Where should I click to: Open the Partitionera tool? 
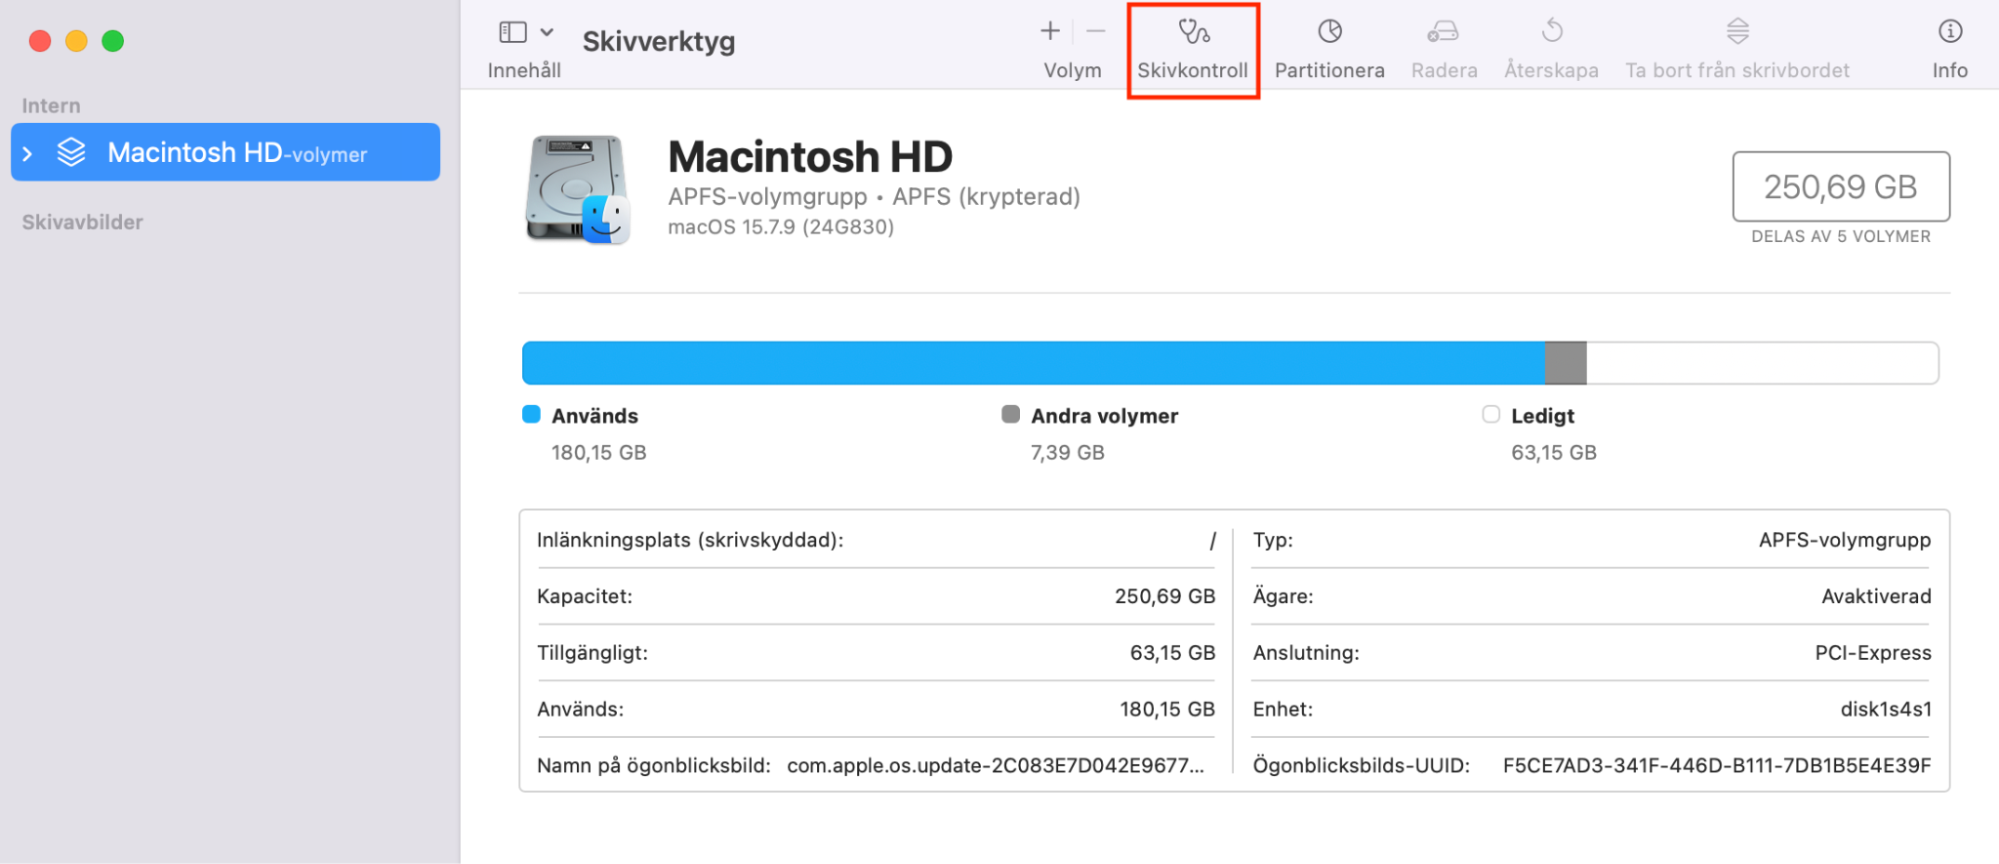click(1329, 49)
